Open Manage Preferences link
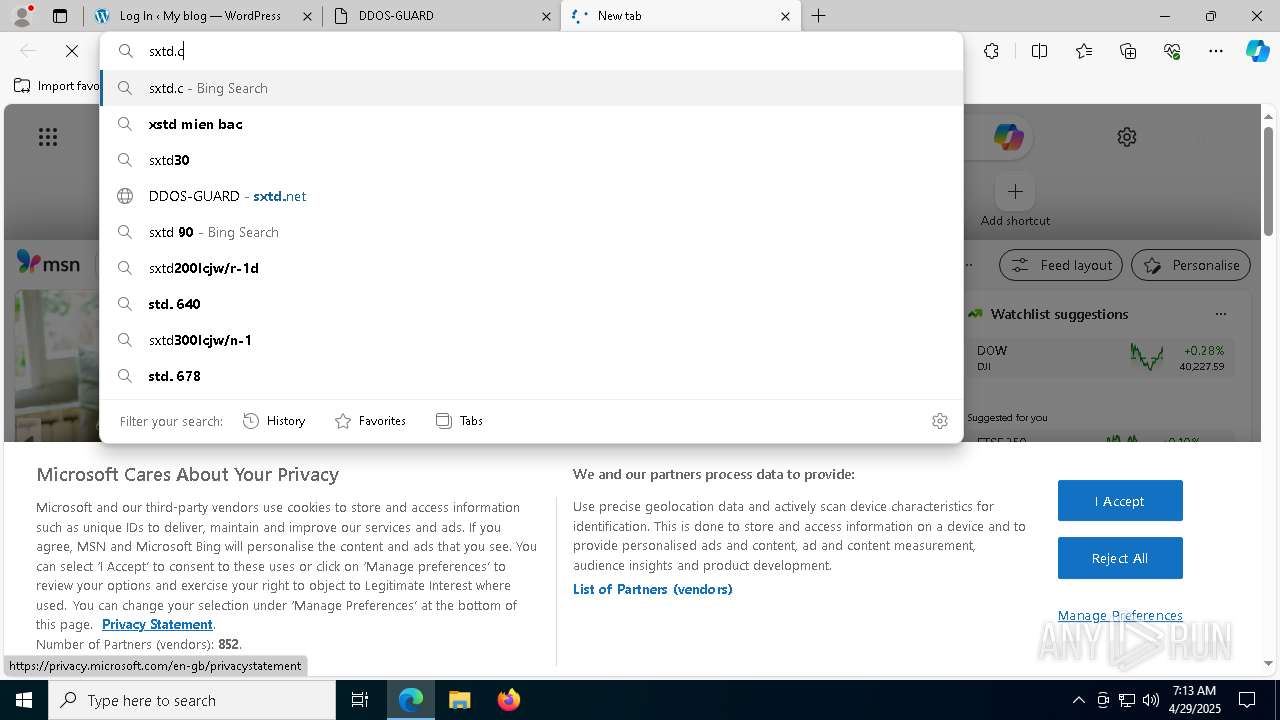This screenshot has width=1280, height=720. pos(1120,615)
